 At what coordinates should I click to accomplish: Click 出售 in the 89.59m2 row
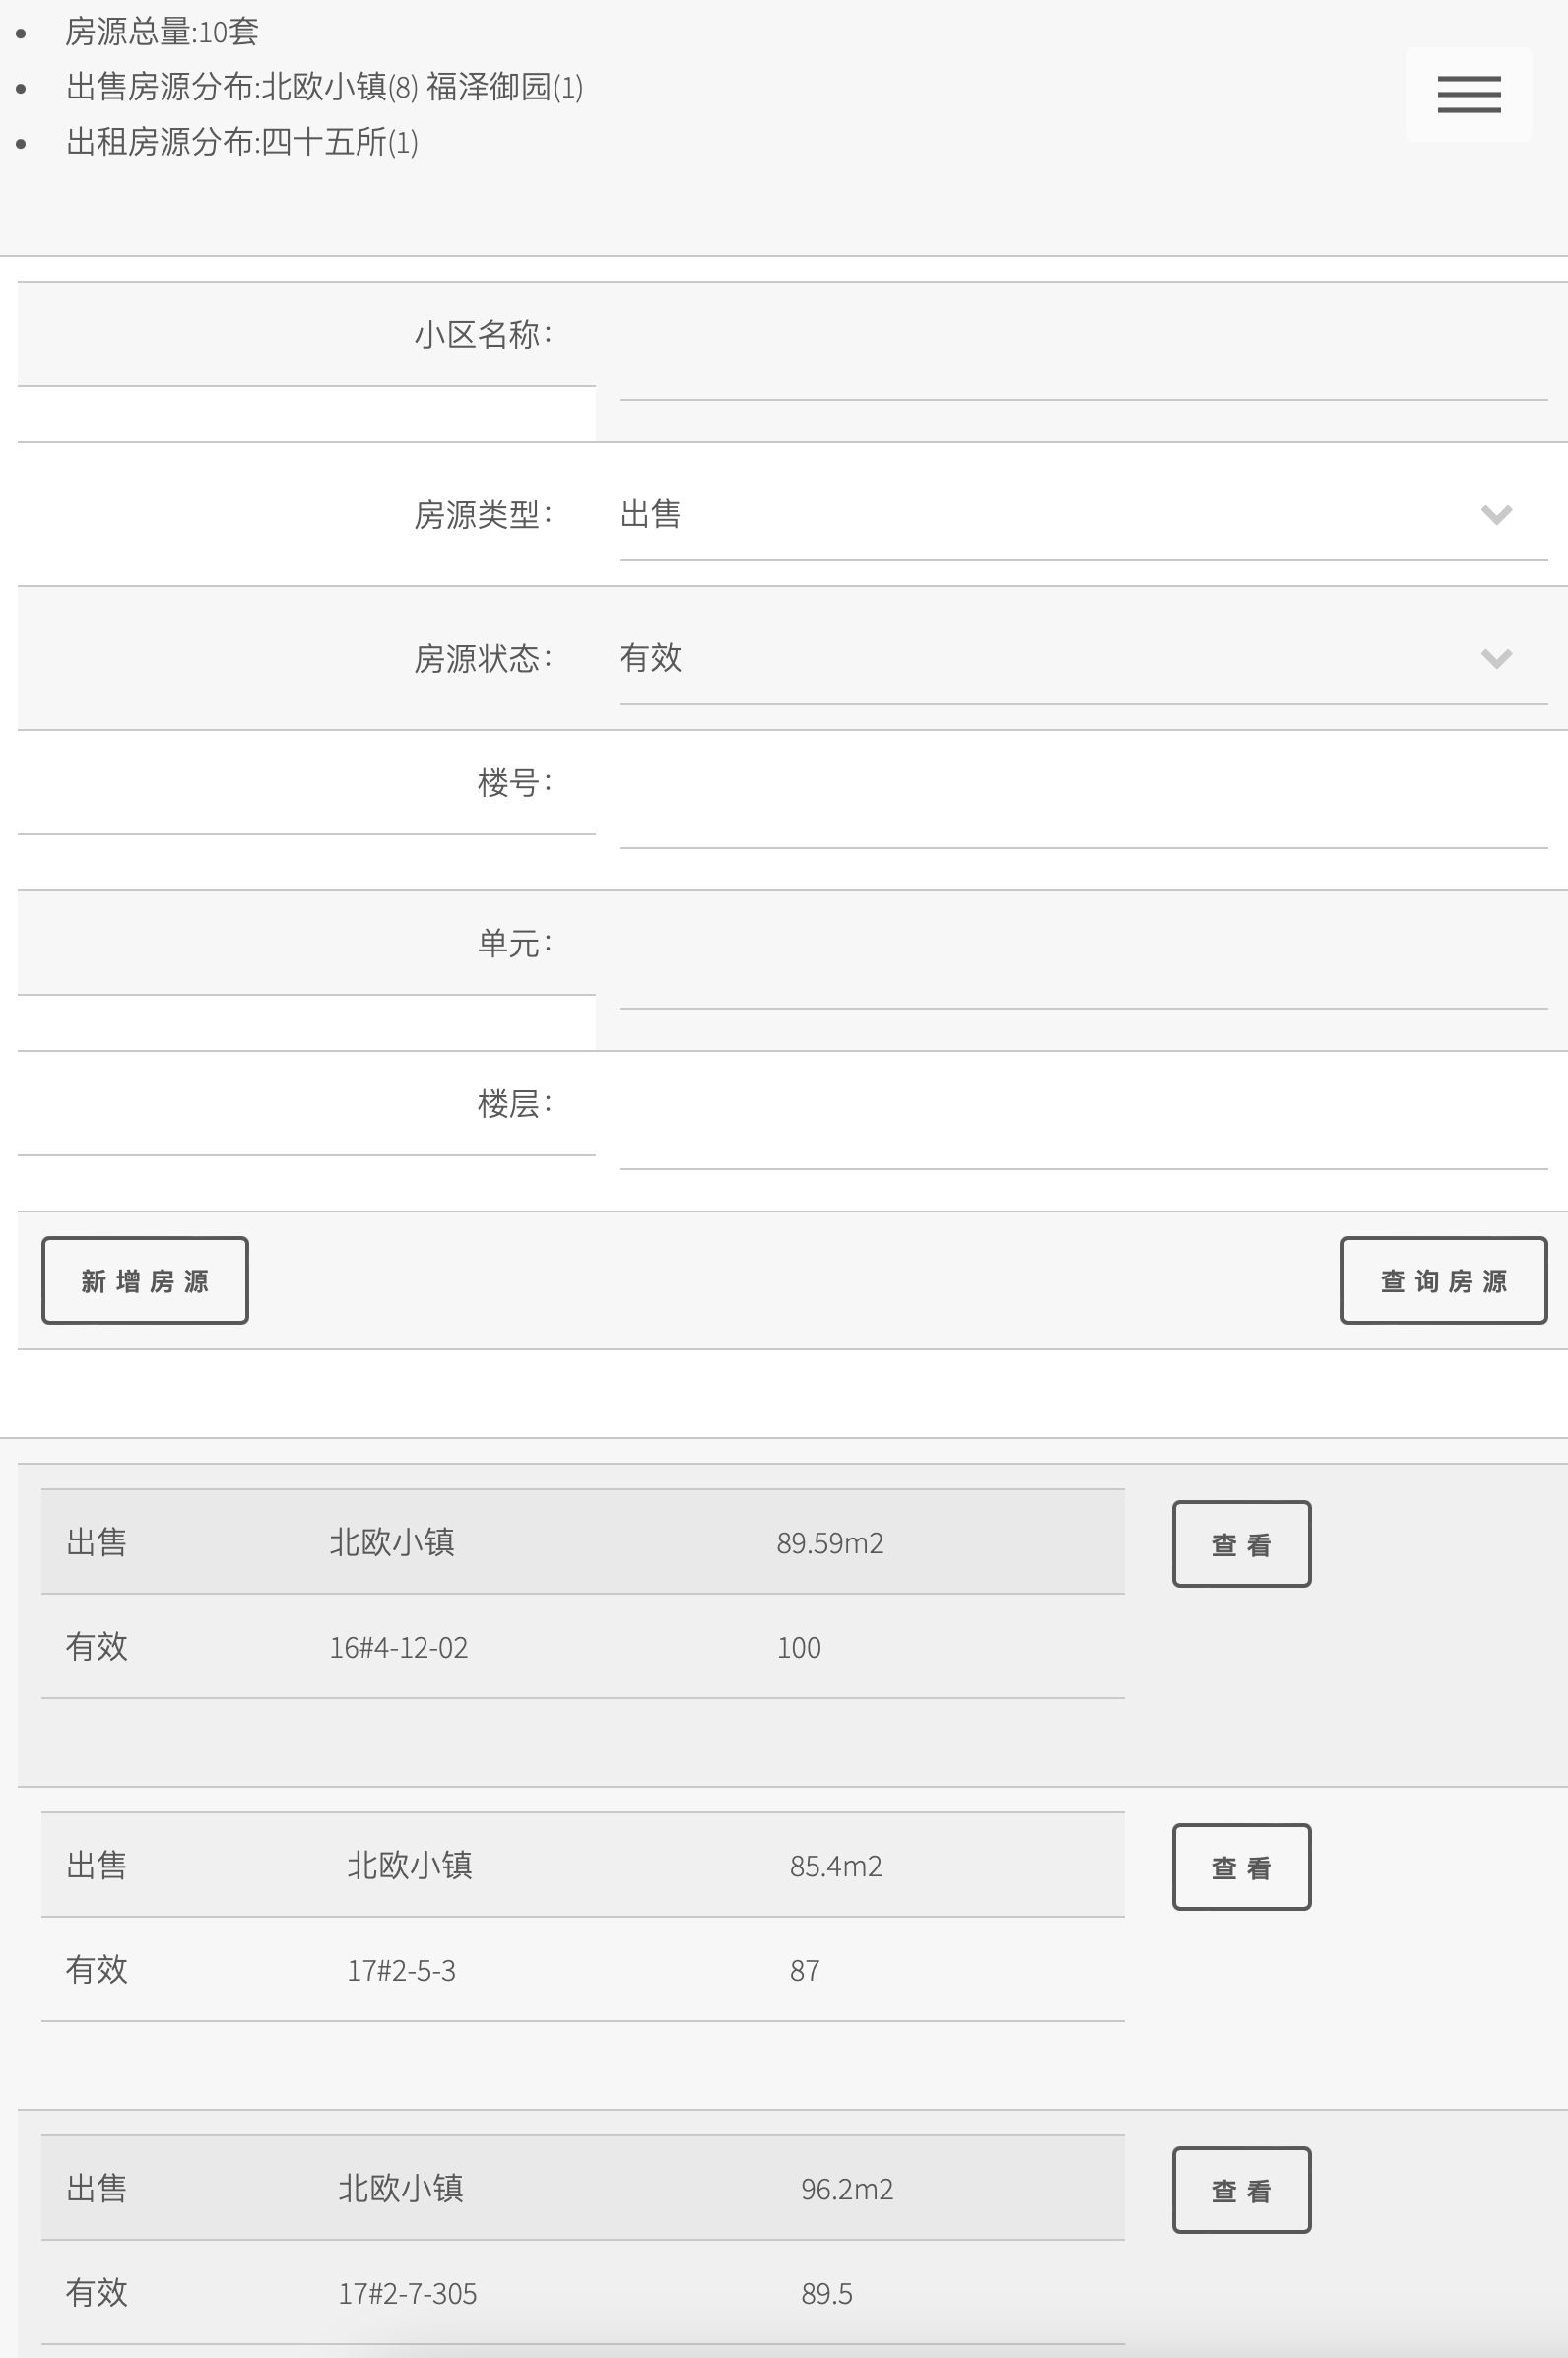tap(96, 1542)
